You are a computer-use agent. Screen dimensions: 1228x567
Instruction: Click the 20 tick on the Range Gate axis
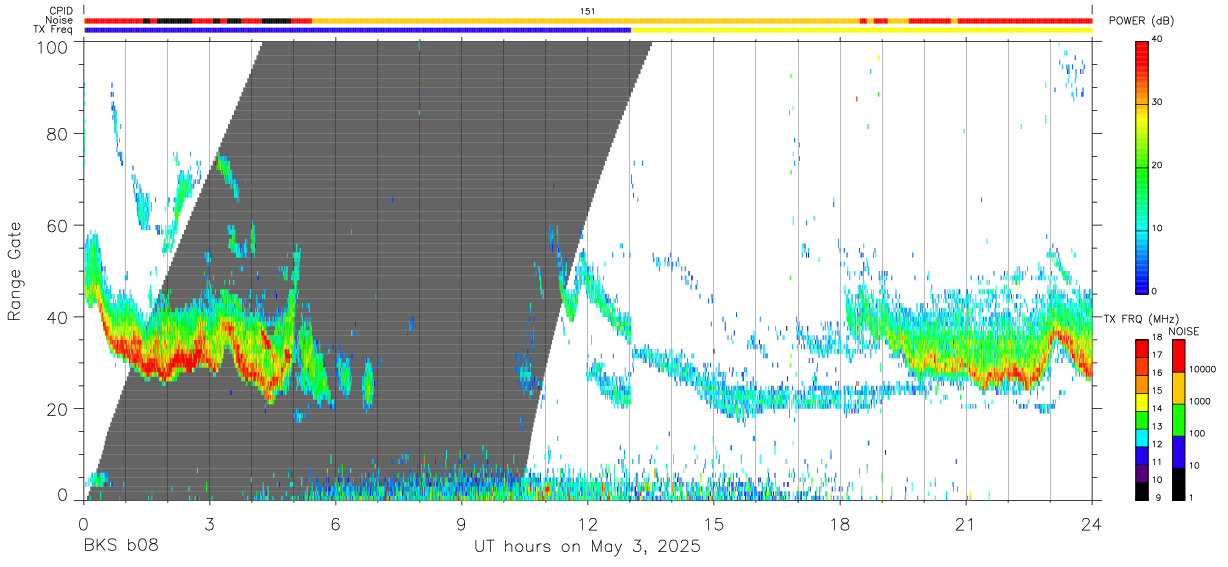(x=58, y=409)
